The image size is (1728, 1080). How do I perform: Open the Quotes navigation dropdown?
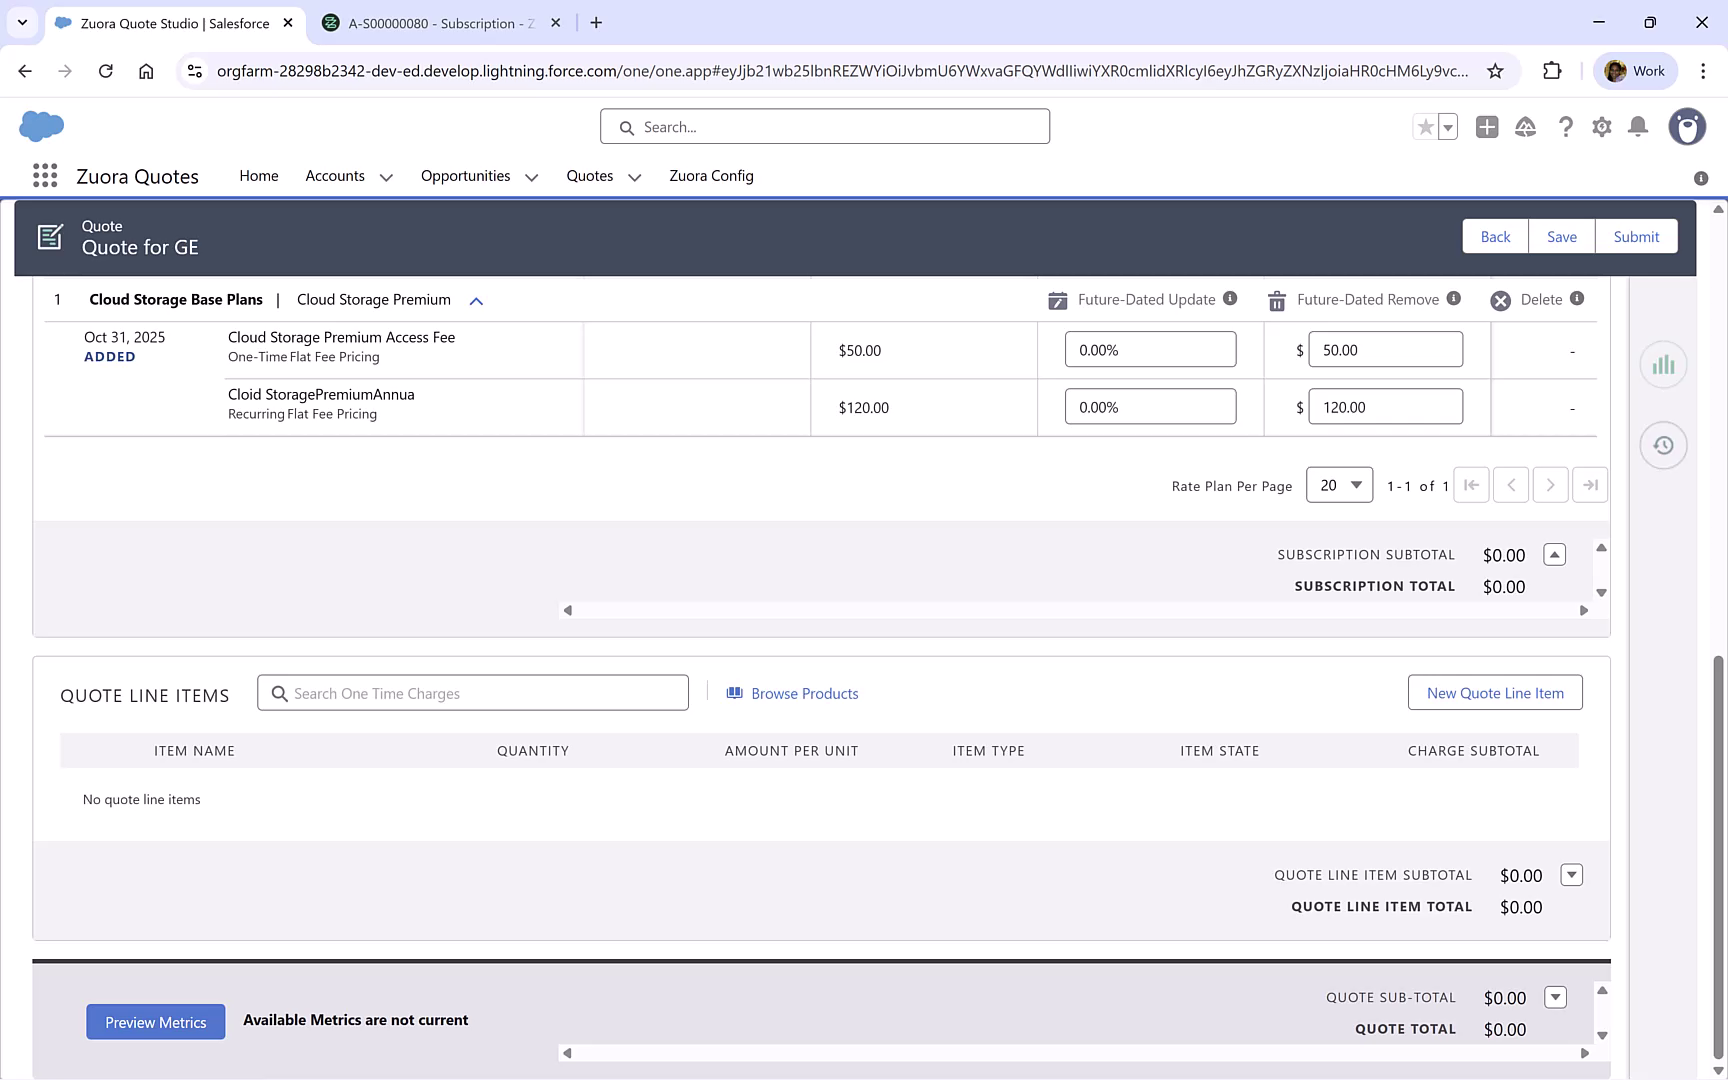[x=634, y=176]
